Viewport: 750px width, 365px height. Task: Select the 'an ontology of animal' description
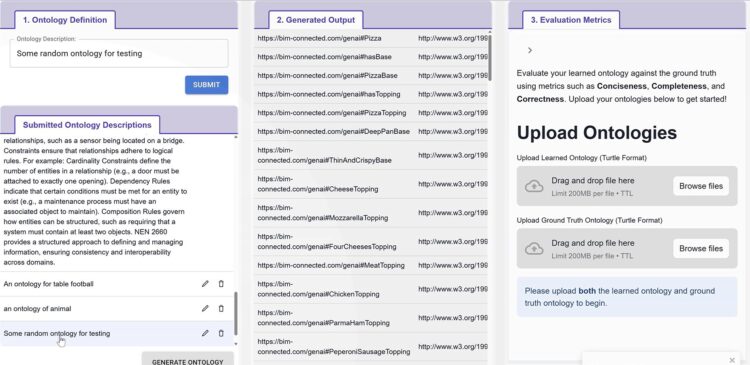click(37, 309)
